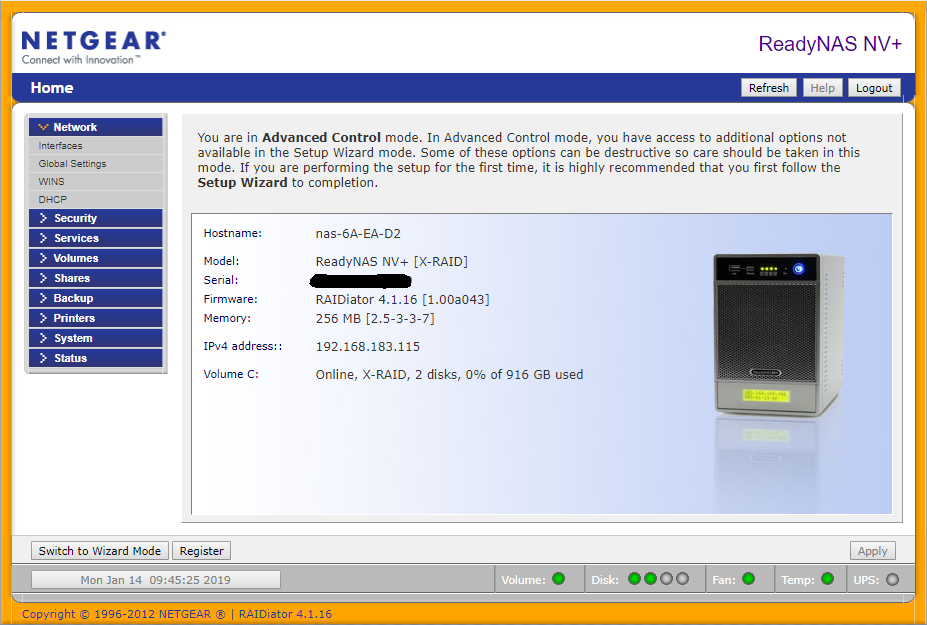Click the Register button
Viewport: 927px width, 625px height.
201,551
